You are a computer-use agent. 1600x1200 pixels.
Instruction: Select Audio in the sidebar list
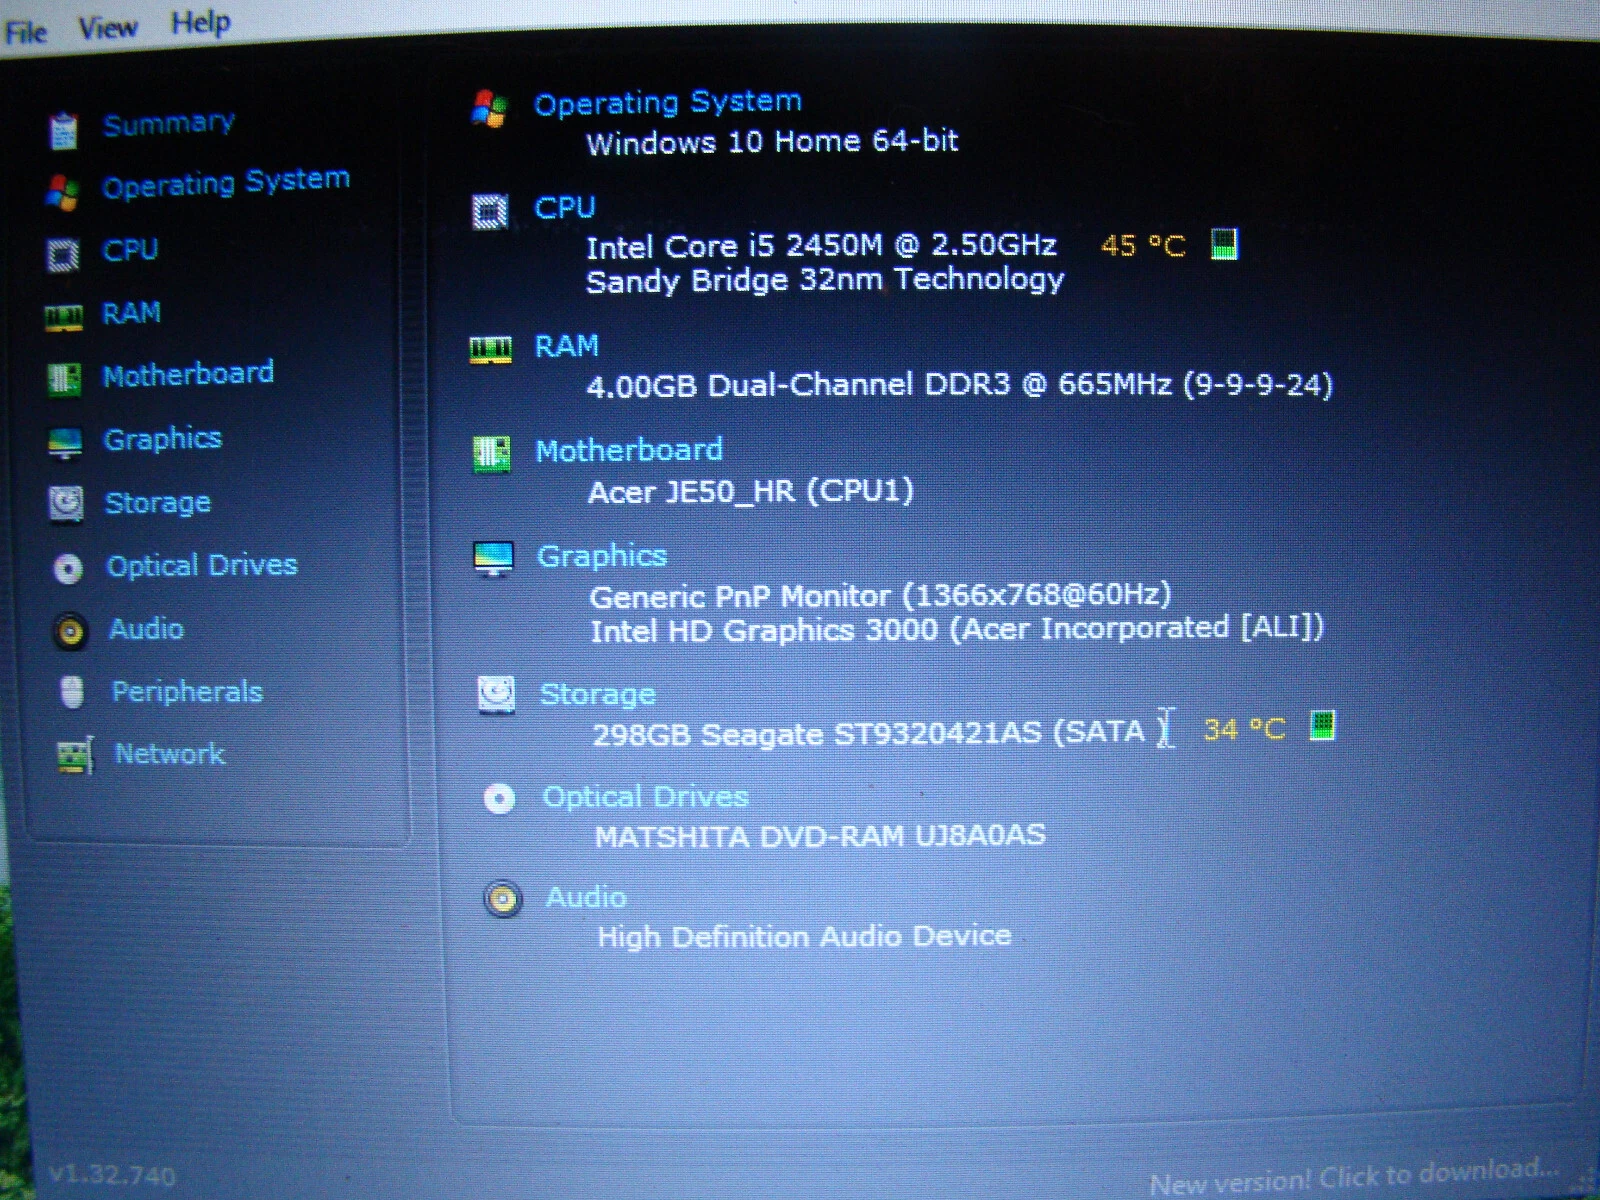(x=146, y=629)
